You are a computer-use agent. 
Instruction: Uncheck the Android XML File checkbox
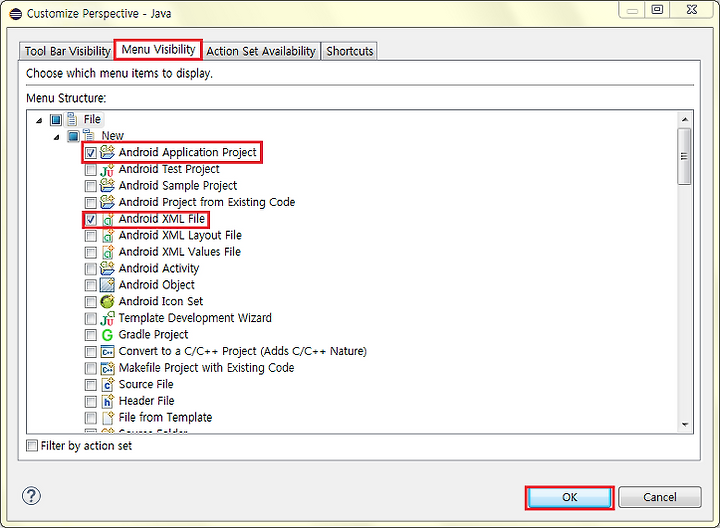point(90,219)
